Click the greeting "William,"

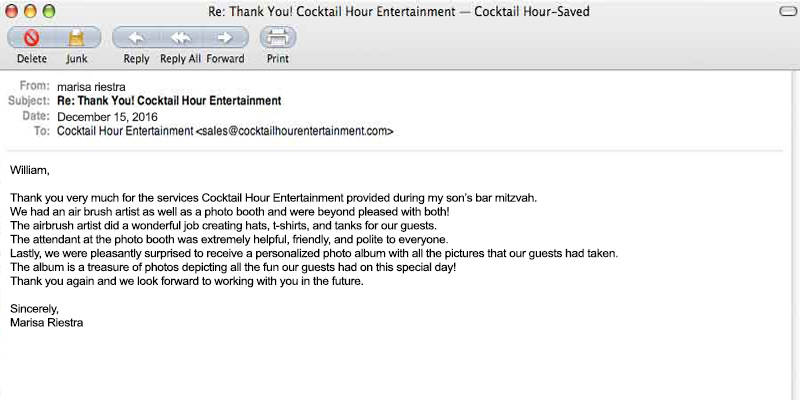pos(29,170)
